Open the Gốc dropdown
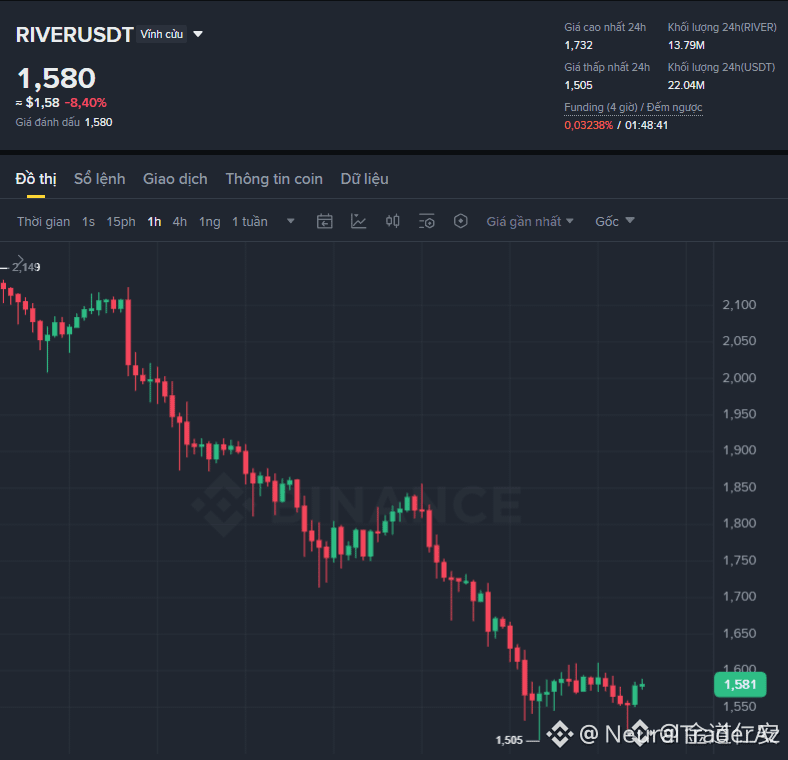This screenshot has height=760, width=788. tap(615, 222)
